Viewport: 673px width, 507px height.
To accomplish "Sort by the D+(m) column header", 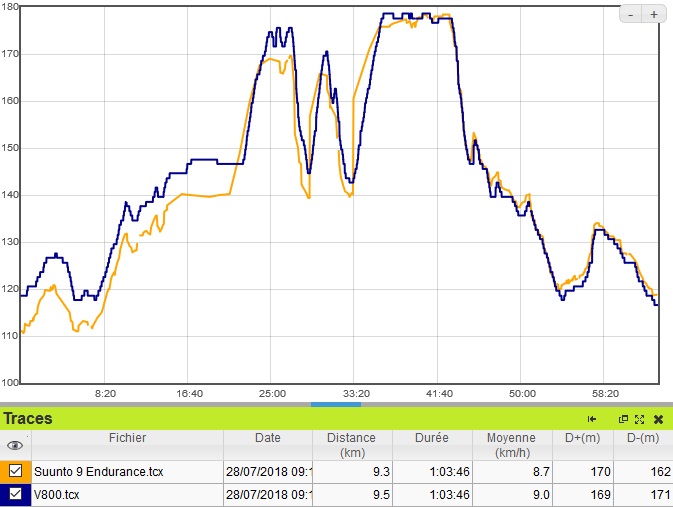I will pos(582,438).
